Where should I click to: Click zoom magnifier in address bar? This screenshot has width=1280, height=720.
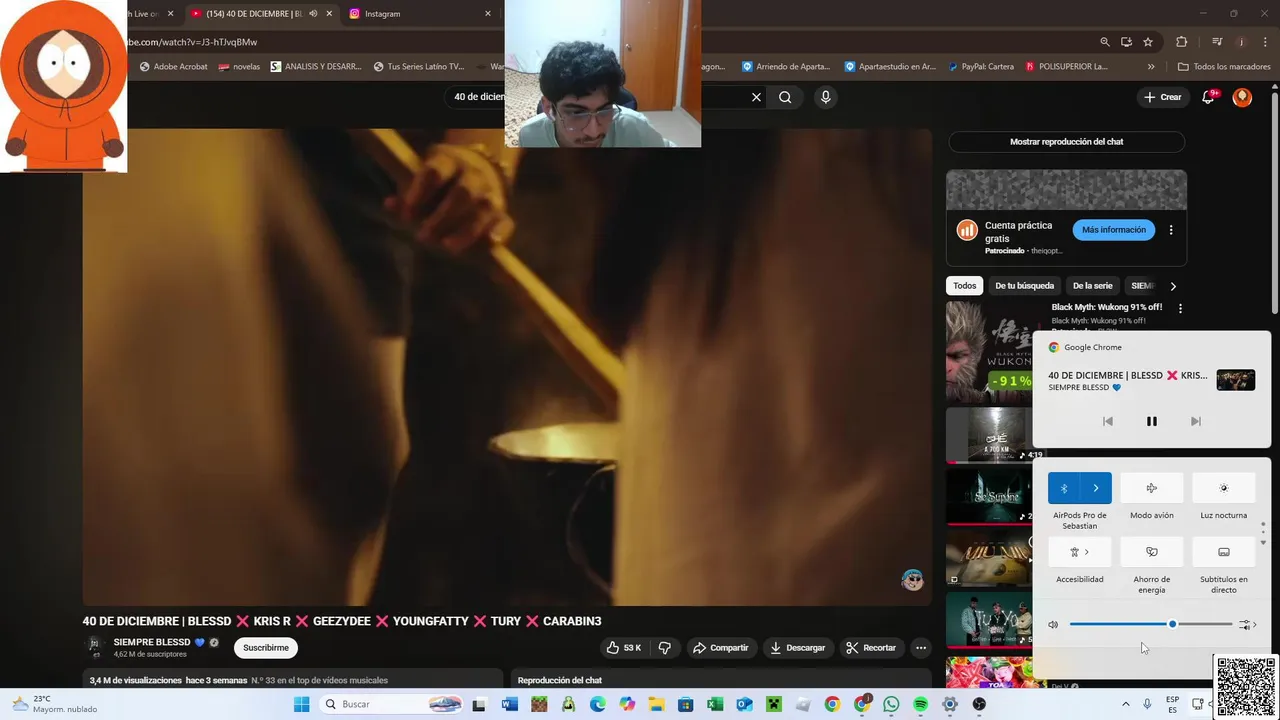click(1105, 42)
